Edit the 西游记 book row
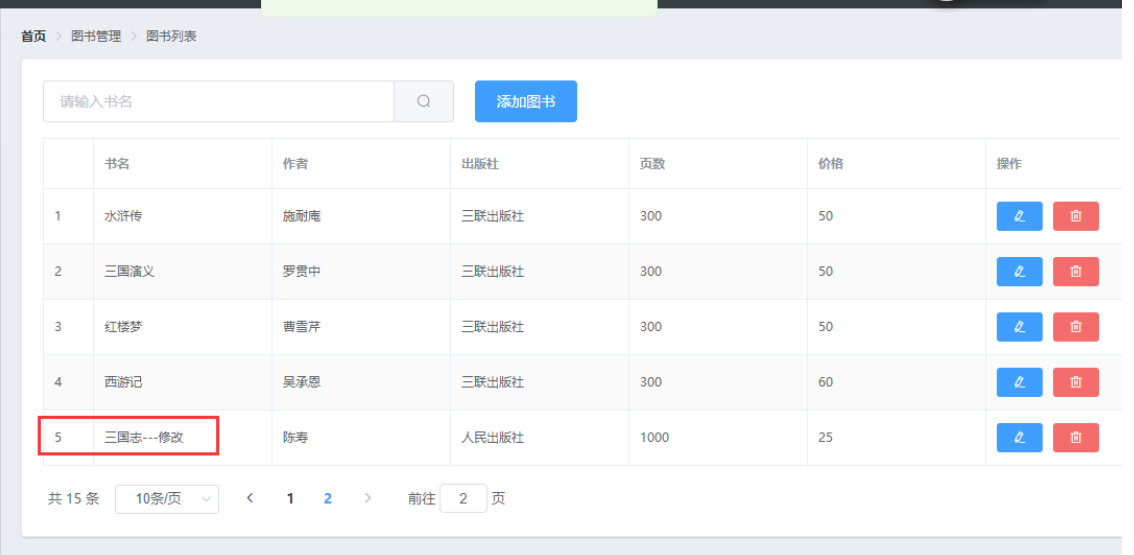This screenshot has width=1134, height=555. (x=1019, y=382)
